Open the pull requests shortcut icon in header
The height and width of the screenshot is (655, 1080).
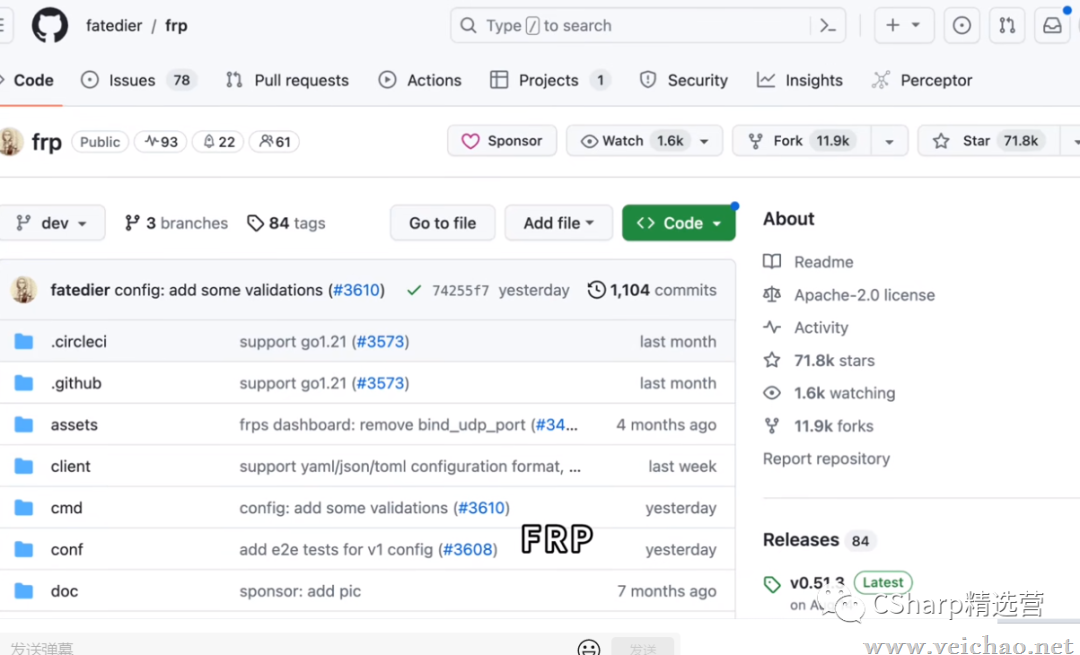pos(1007,25)
